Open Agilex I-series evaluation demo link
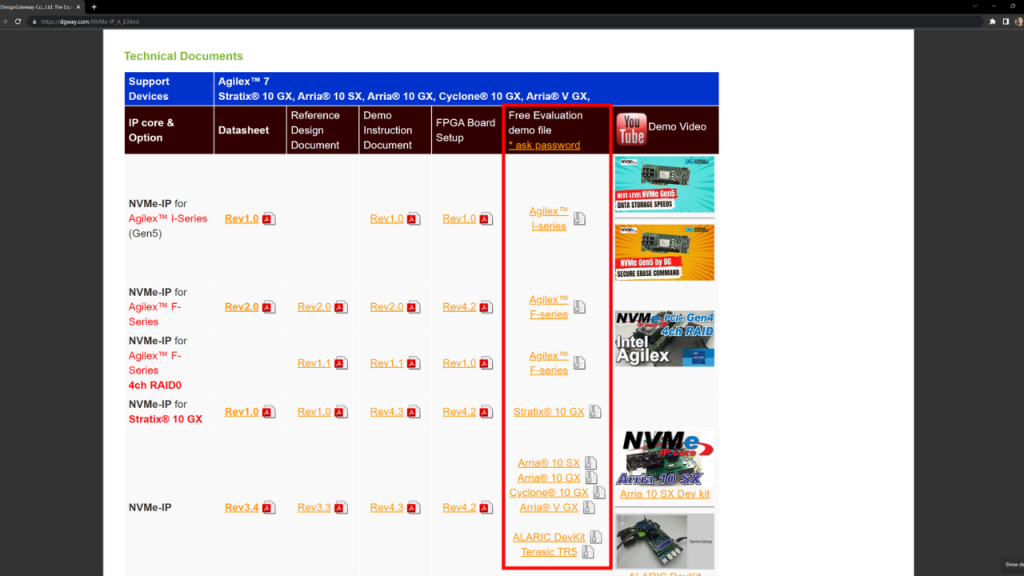The height and width of the screenshot is (576, 1024). coord(549,219)
